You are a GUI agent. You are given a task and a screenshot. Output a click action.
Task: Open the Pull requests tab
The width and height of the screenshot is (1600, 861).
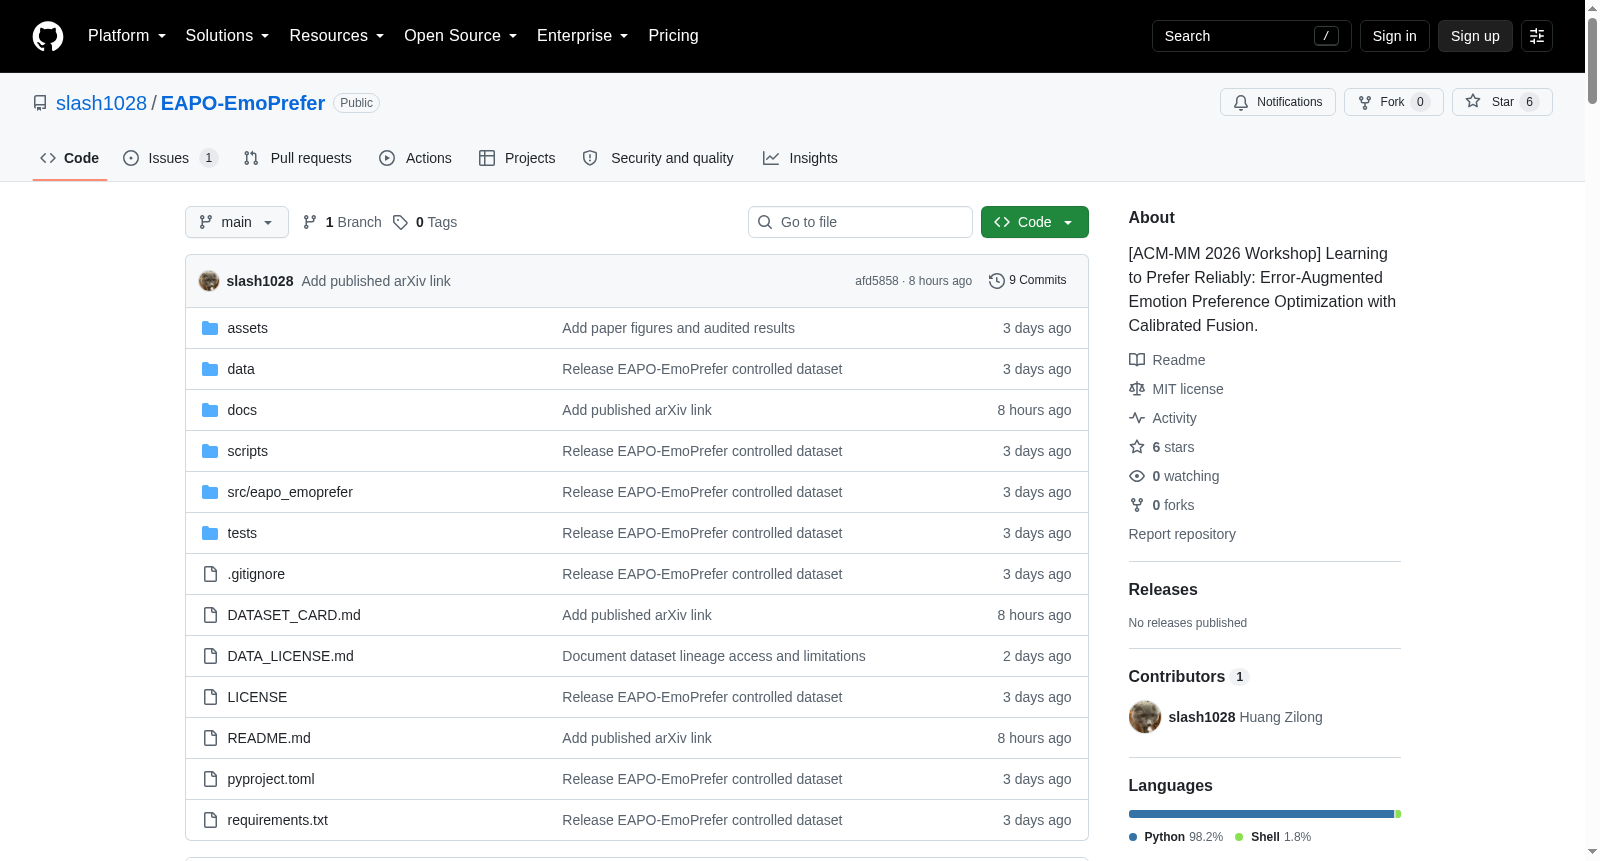point(298,158)
